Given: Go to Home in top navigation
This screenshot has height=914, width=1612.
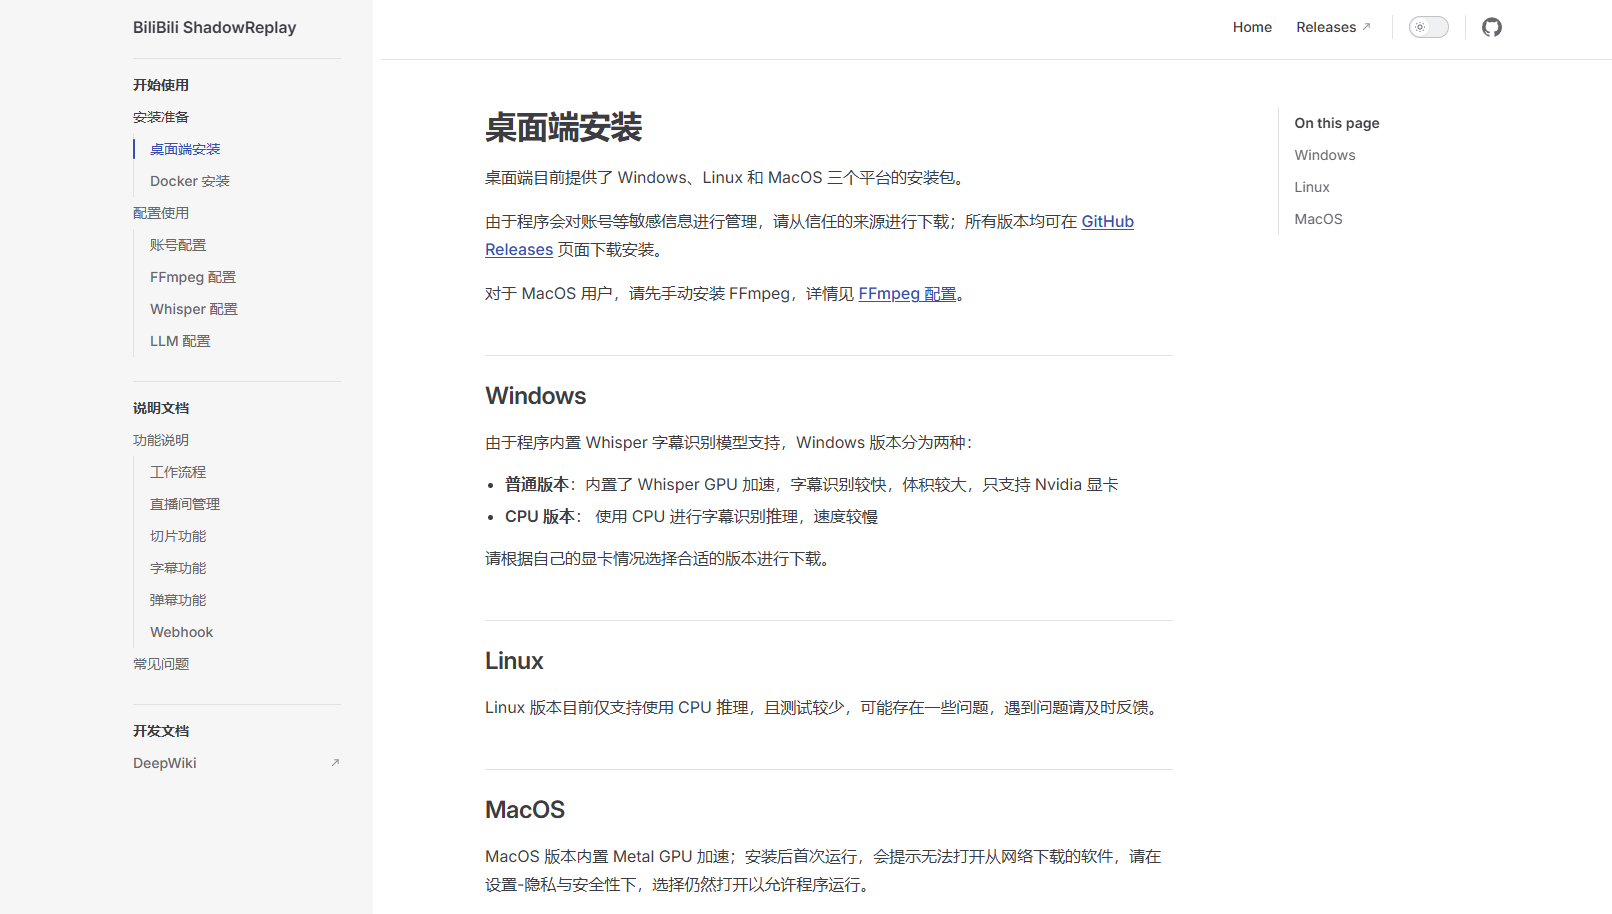Looking at the screenshot, I should pos(1251,27).
